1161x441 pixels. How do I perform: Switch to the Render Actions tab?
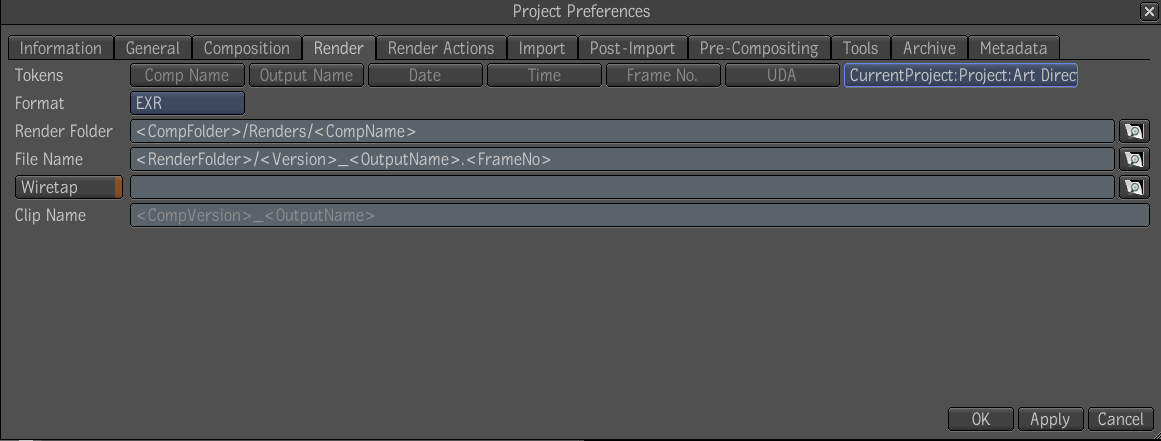coord(441,48)
